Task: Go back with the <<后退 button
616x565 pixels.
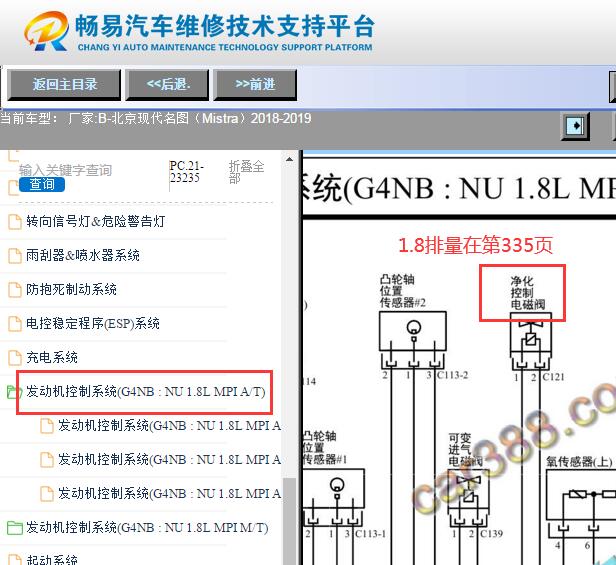Action: (167, 84)
